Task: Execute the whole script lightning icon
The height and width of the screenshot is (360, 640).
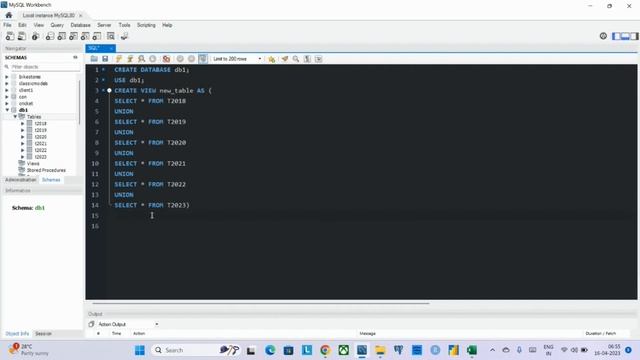Action: [x=119, y=59]
